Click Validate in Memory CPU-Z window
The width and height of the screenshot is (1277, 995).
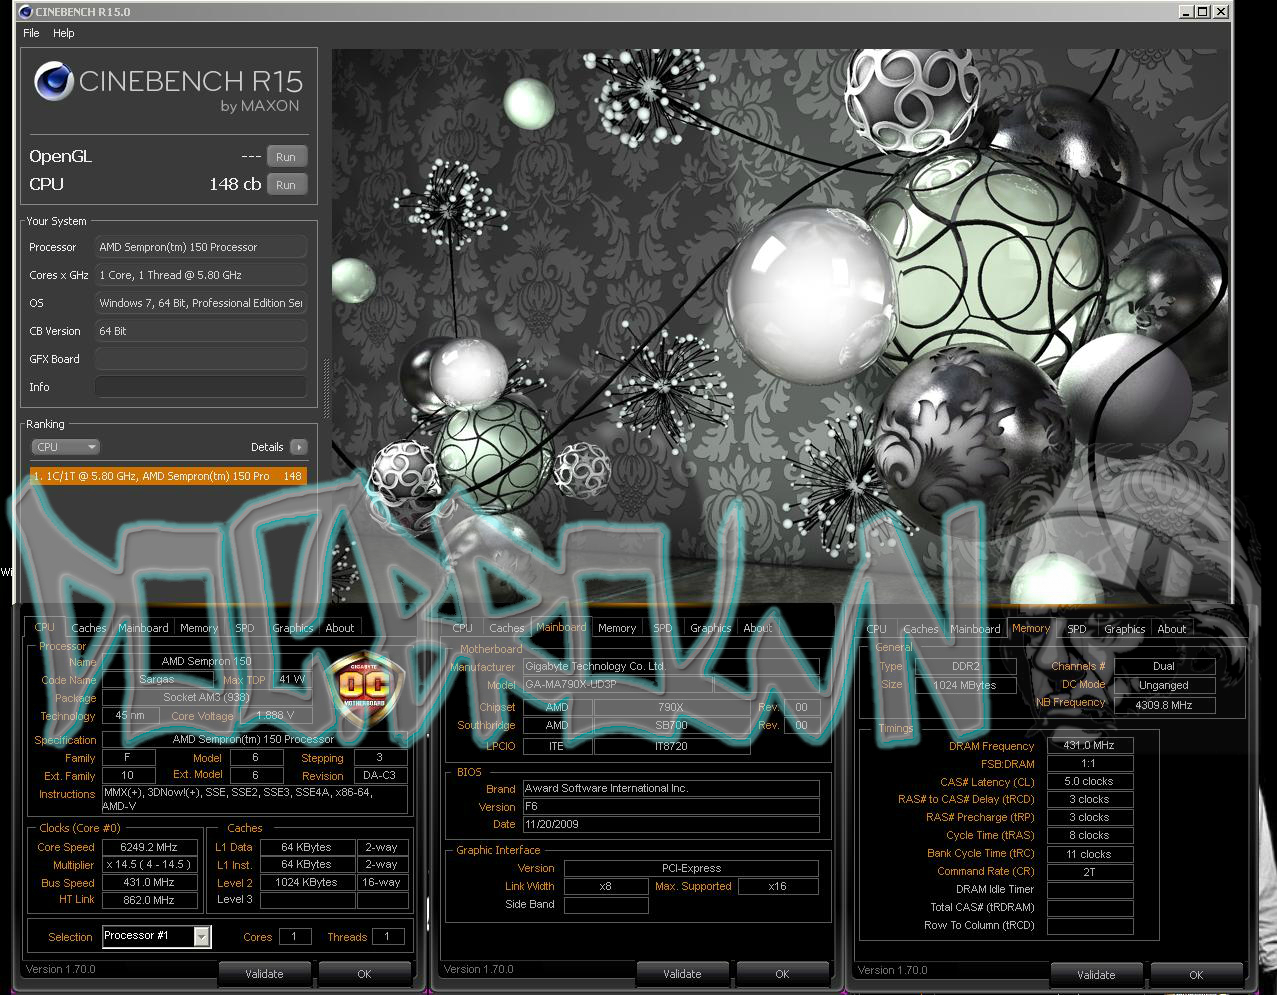click(1096, 974)
